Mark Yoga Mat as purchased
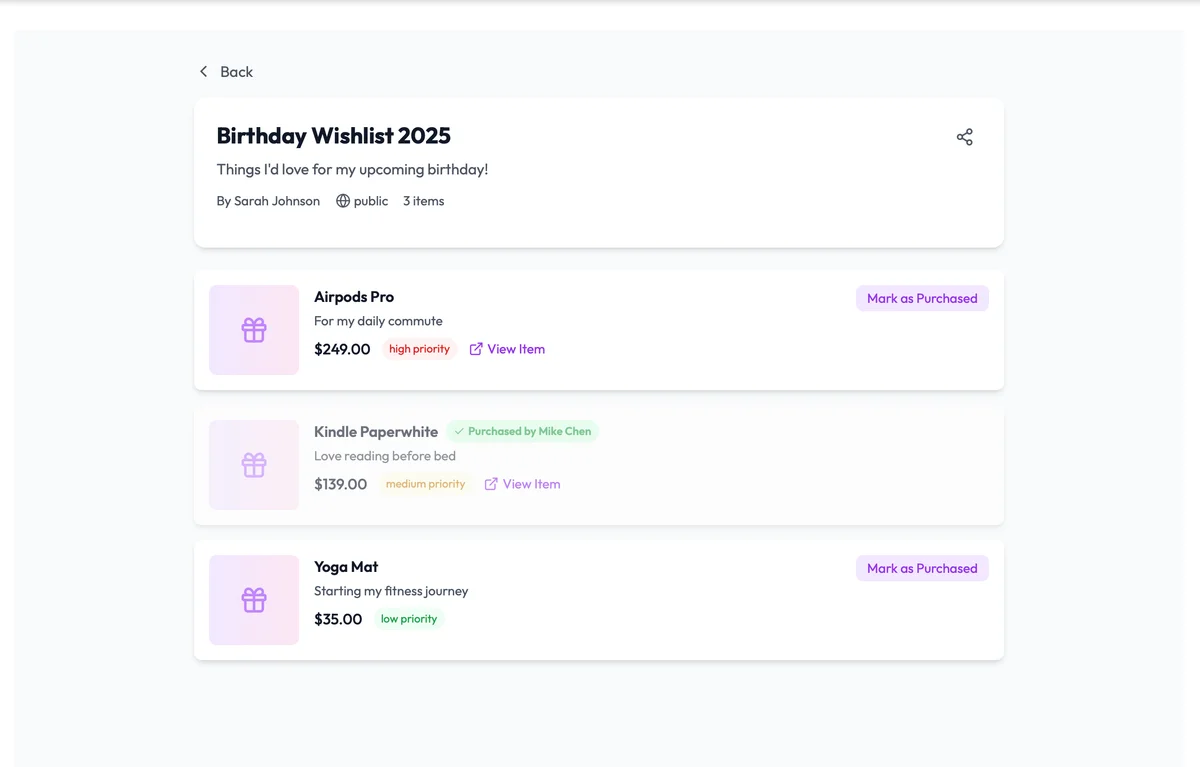 921,568
